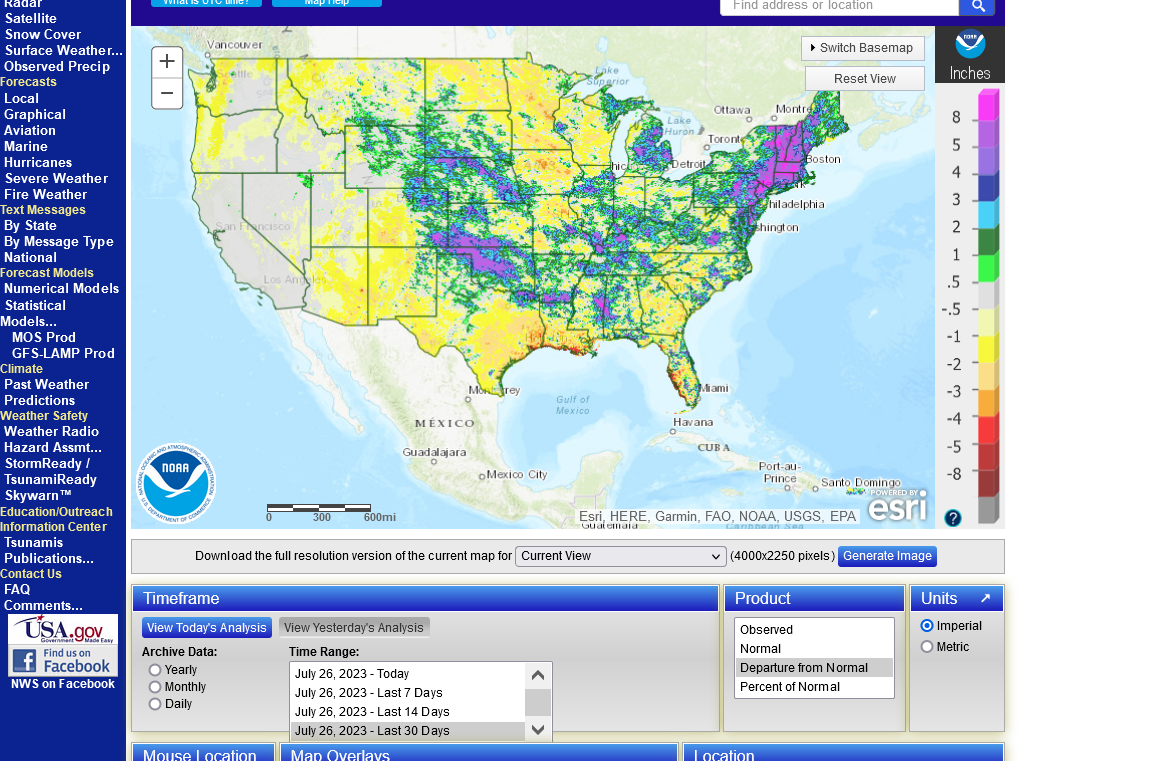Open NWS on Facebook link

point(63,684)
